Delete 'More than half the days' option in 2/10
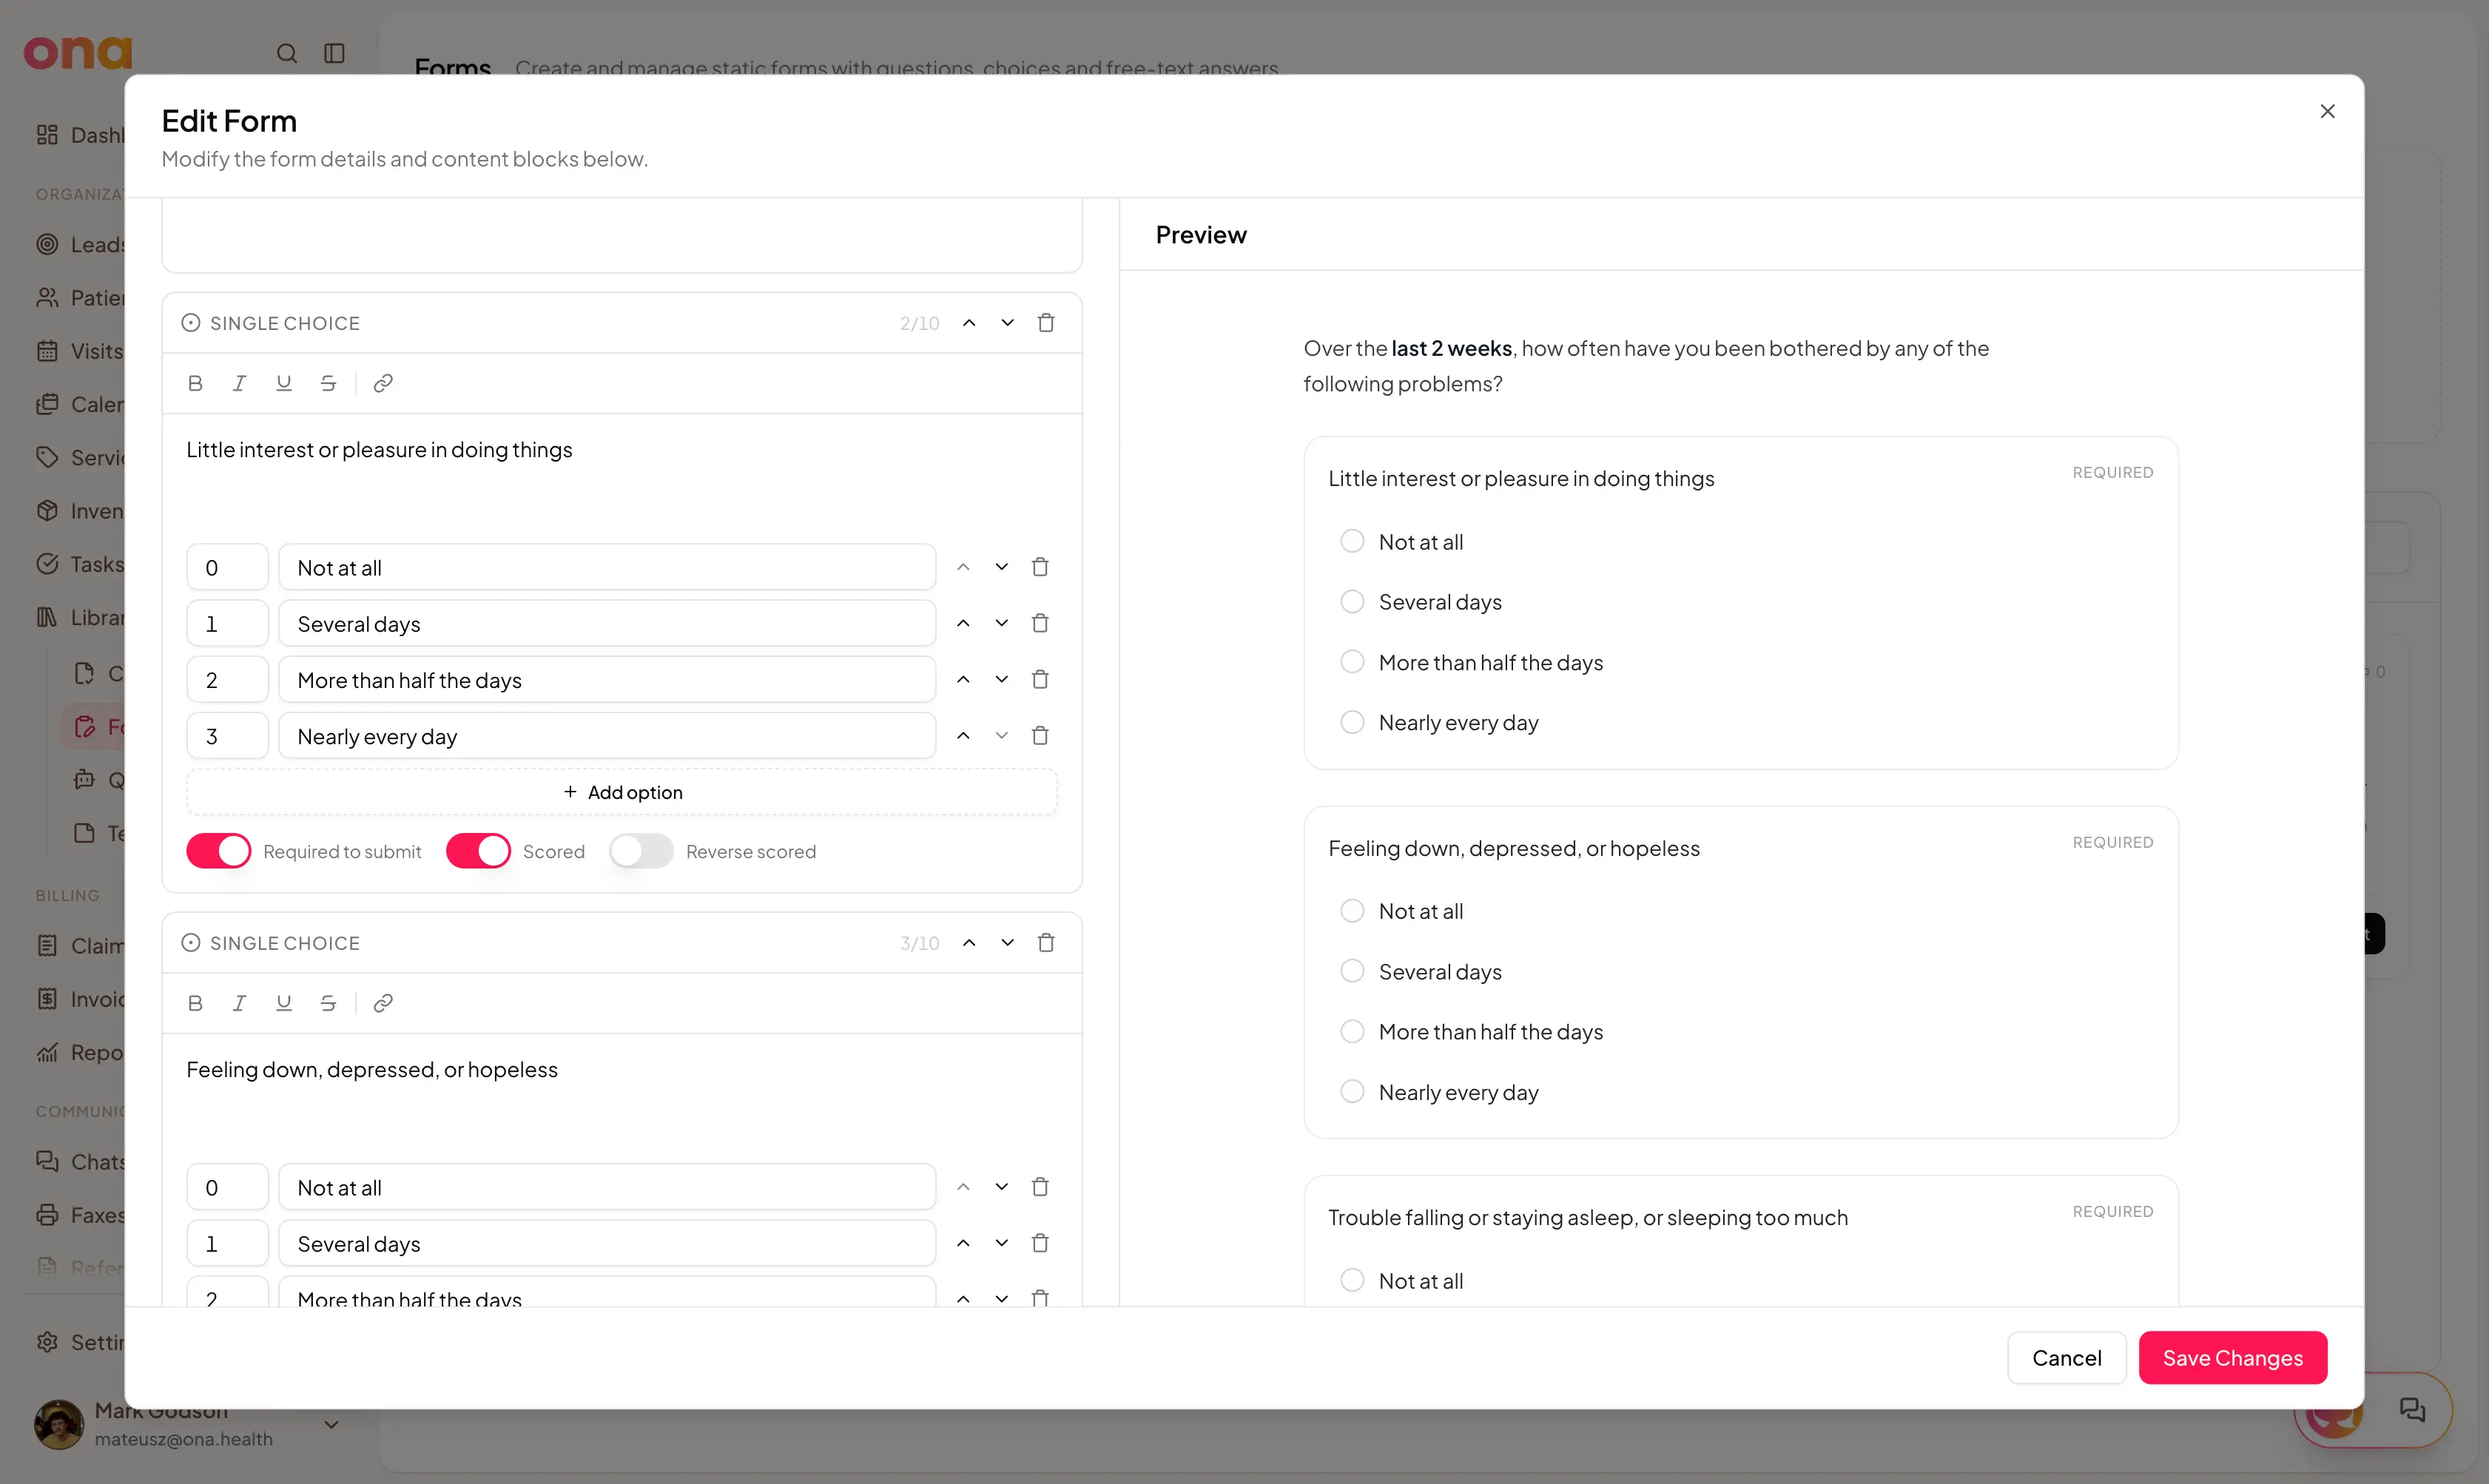Image resolution: width=2489 pixels, height=1484 pixels. [x=1040, y=679]
